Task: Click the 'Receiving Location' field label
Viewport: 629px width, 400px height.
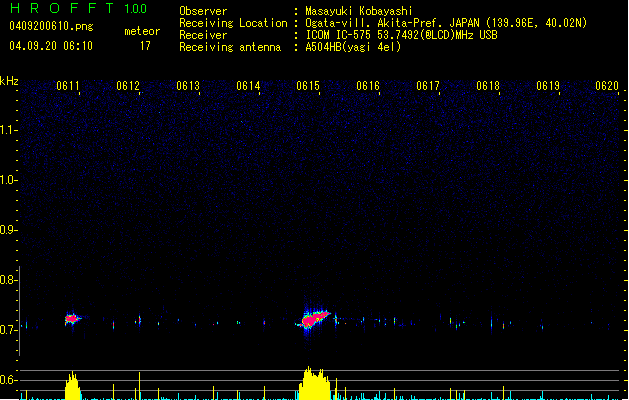Action: (233, 23)
